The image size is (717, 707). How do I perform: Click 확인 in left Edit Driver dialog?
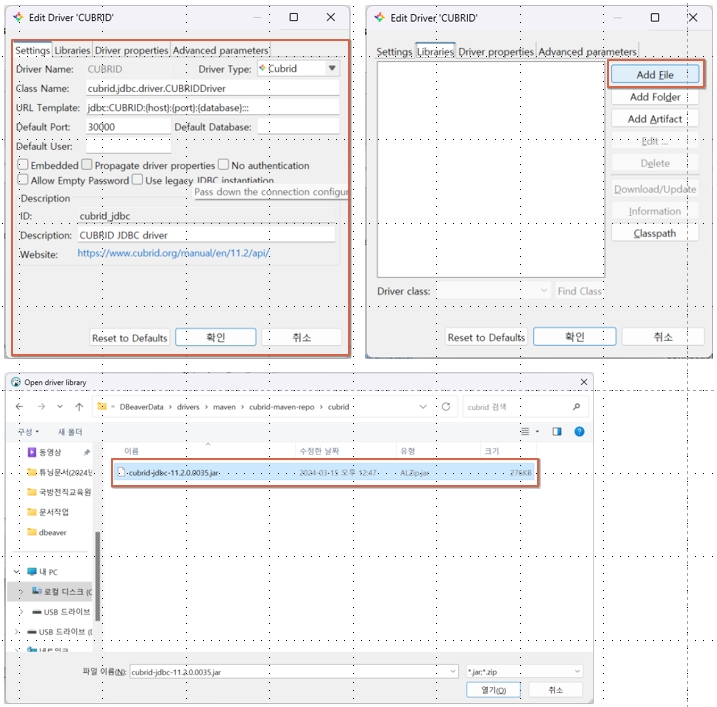click(215, 337)
